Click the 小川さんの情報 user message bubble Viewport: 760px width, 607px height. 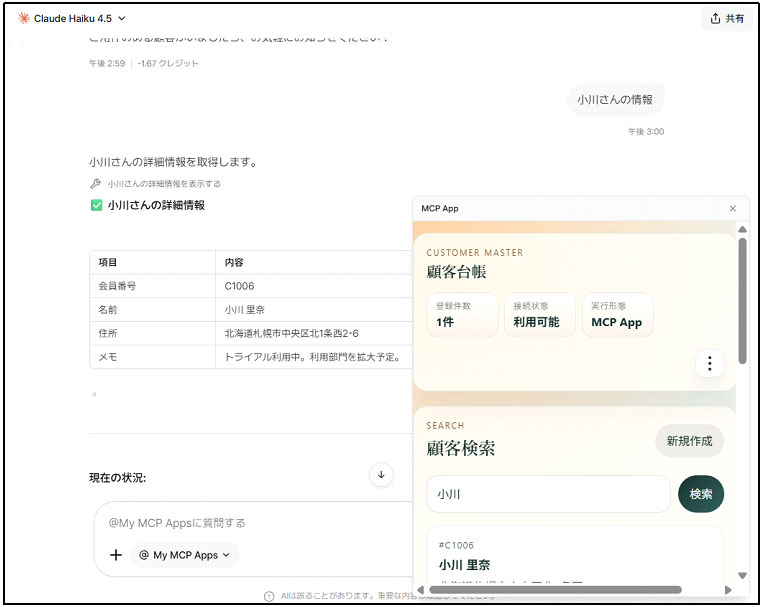tap(615, 100)
